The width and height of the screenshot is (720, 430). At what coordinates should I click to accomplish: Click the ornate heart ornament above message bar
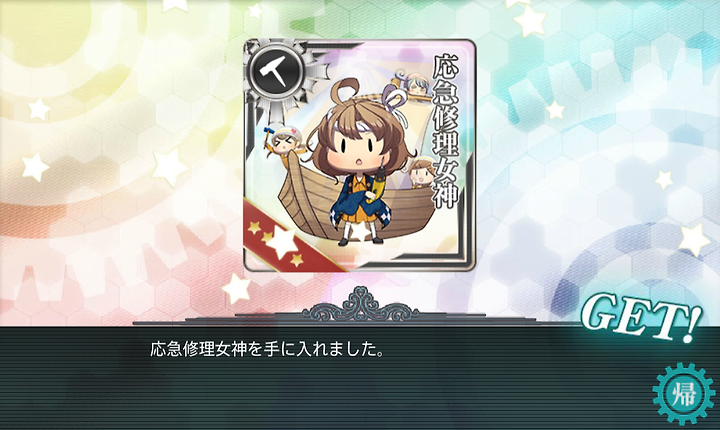360,305
